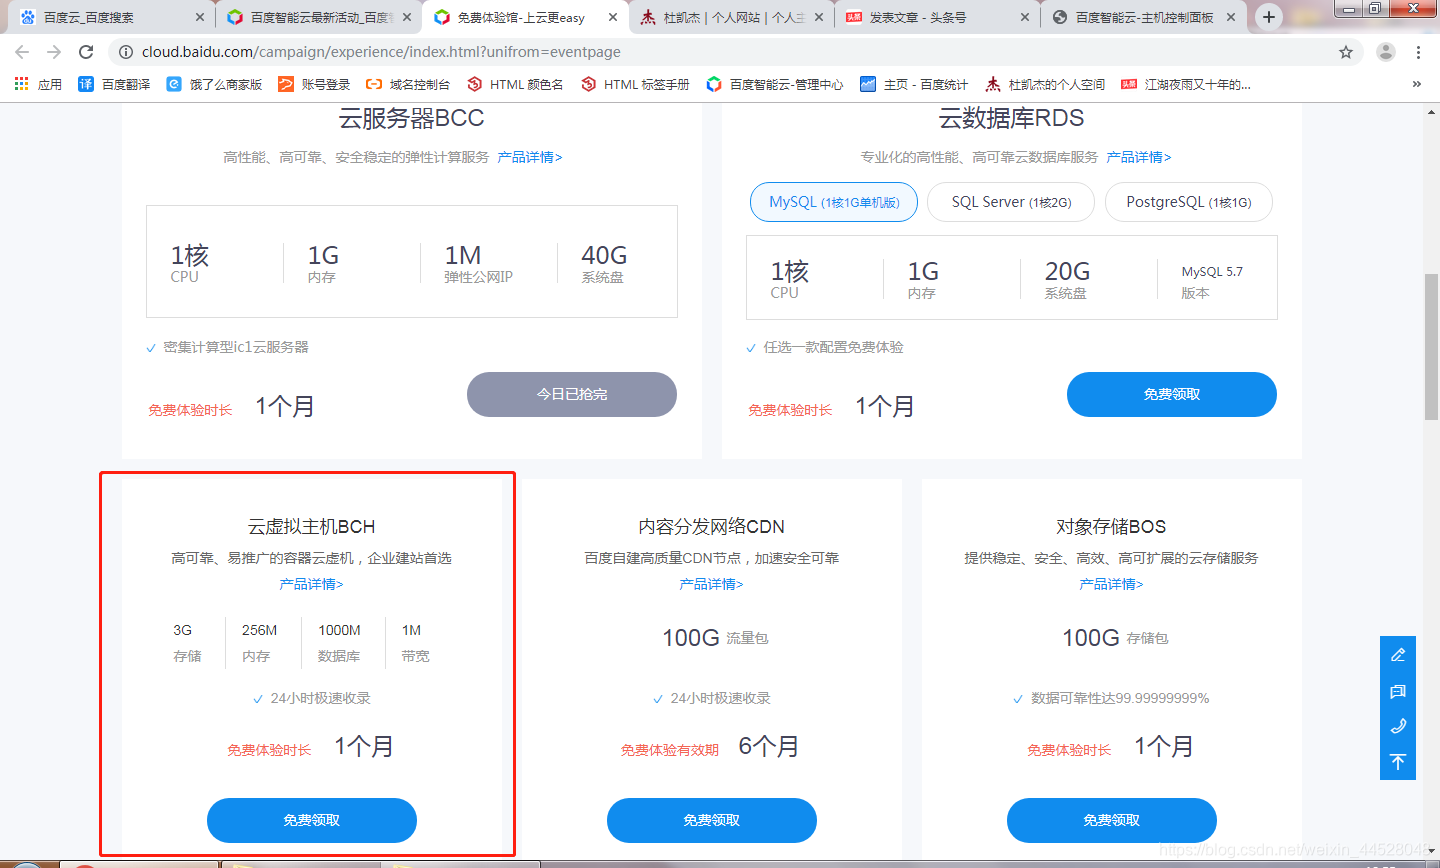1440x868 pixels.
Task: Click the edit pencil icon in side toolbar
Action: coord(1398,655)
